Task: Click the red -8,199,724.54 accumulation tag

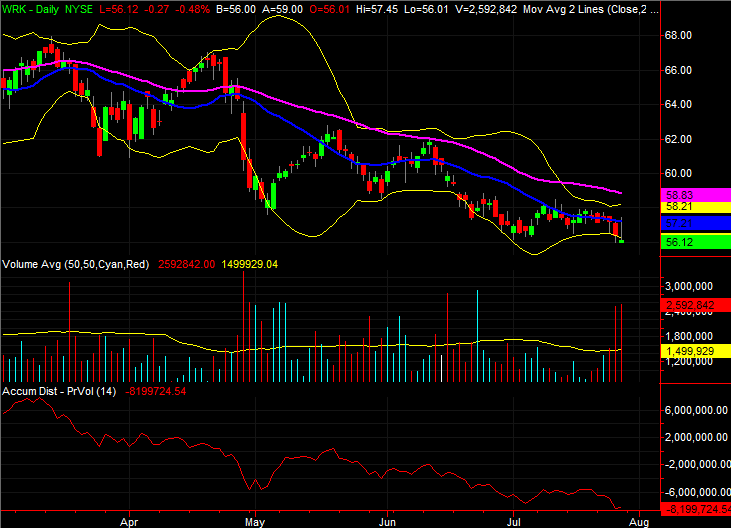Action: point(696,510)
